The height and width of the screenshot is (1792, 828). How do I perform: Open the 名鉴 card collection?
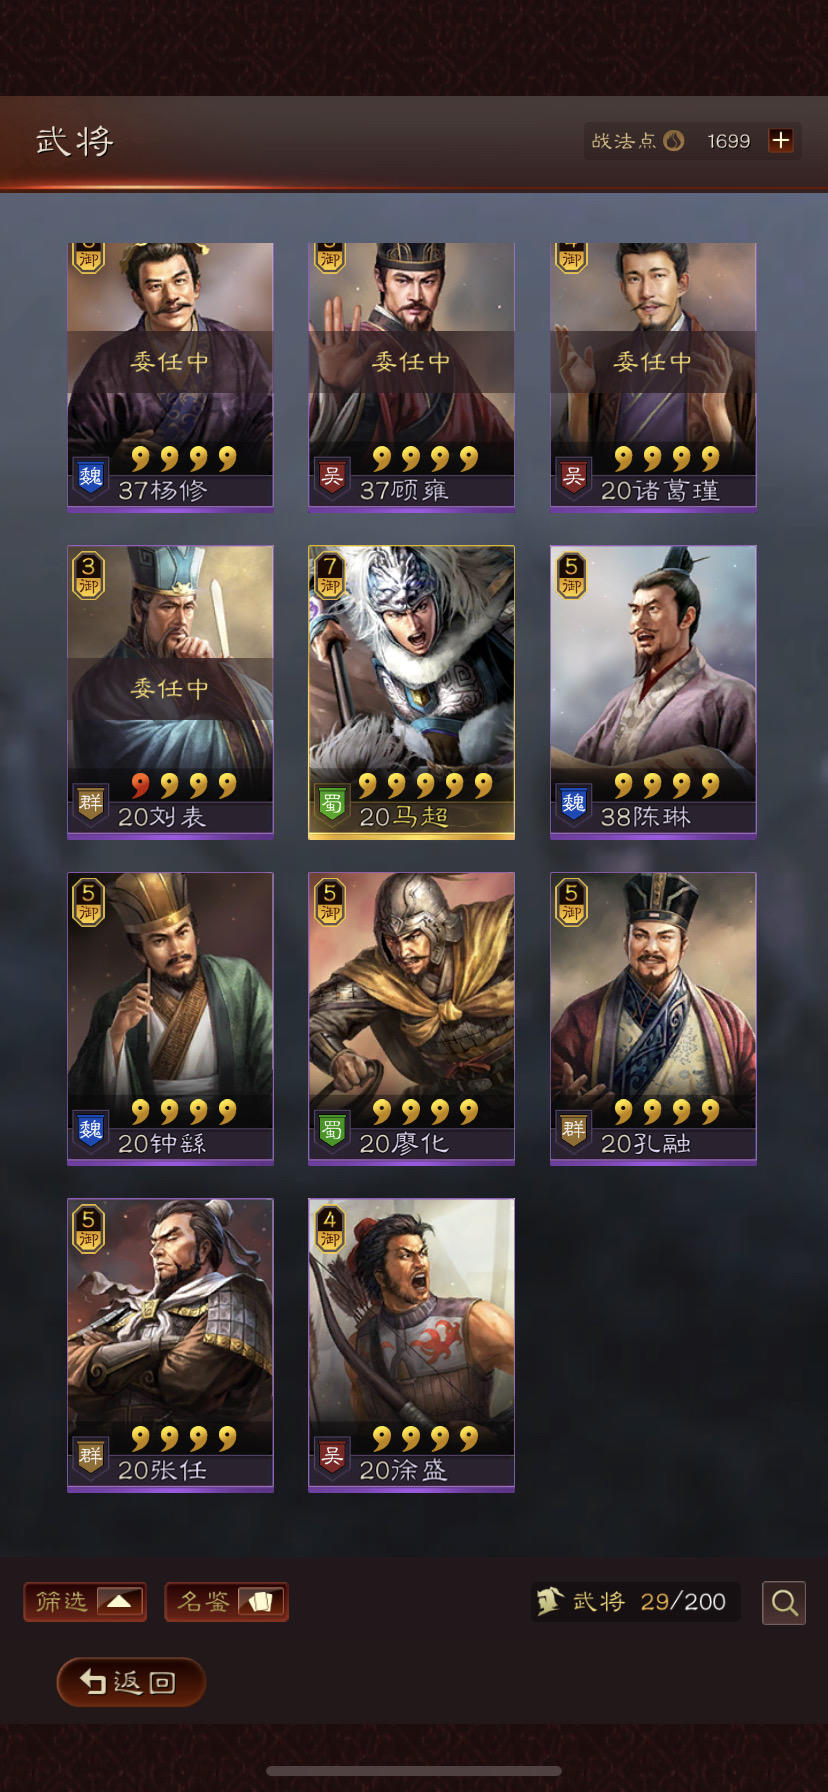(226, 1602)
